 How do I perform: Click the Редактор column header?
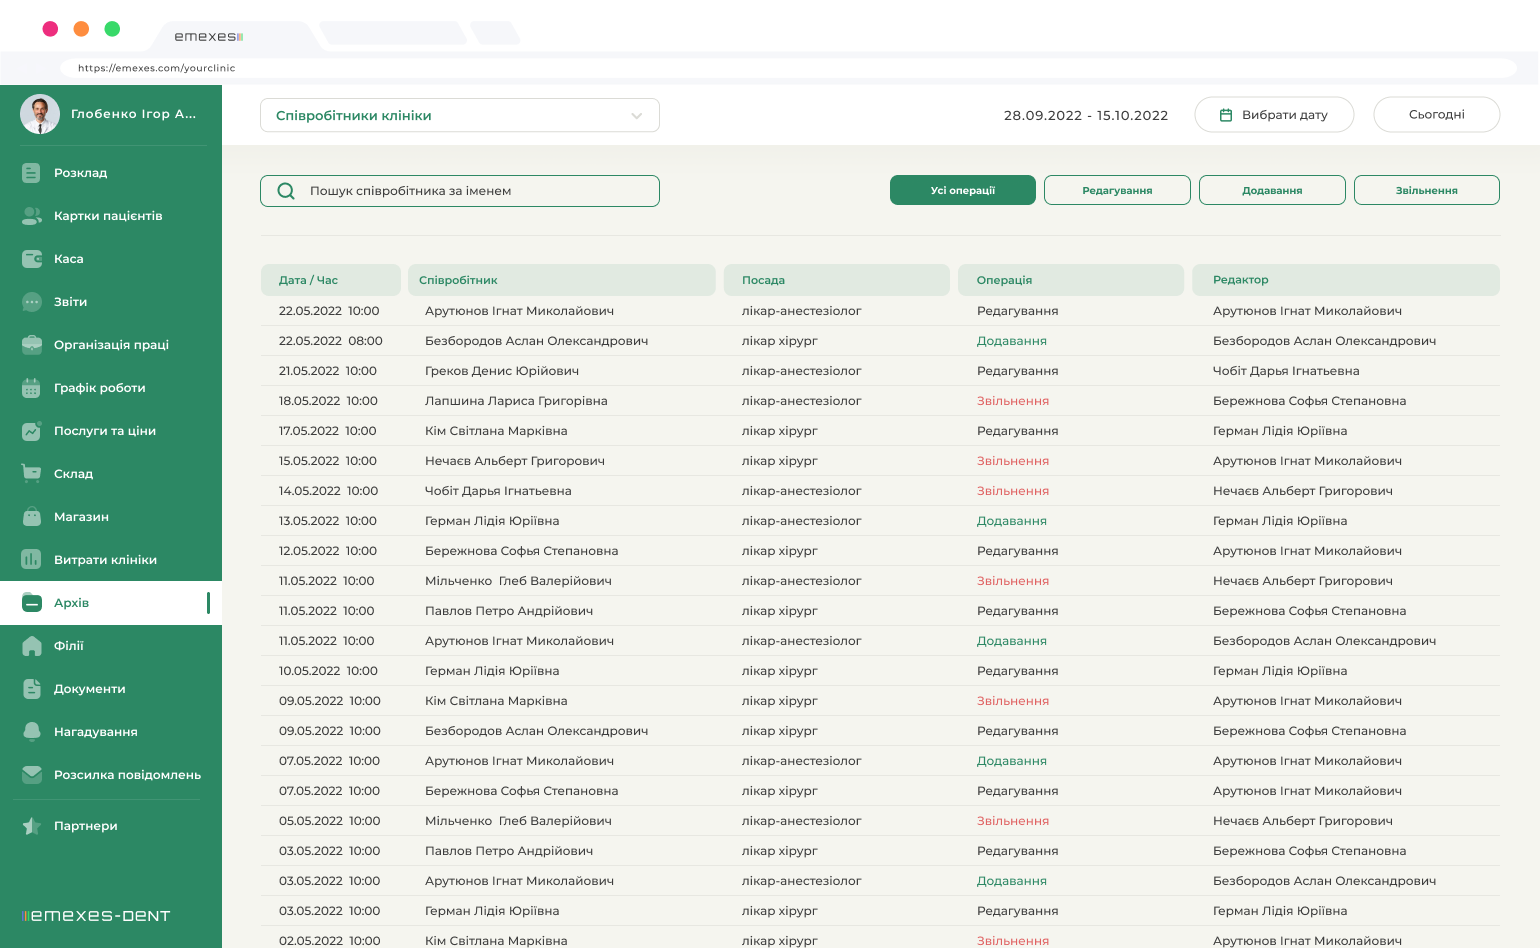(1346, 280)
